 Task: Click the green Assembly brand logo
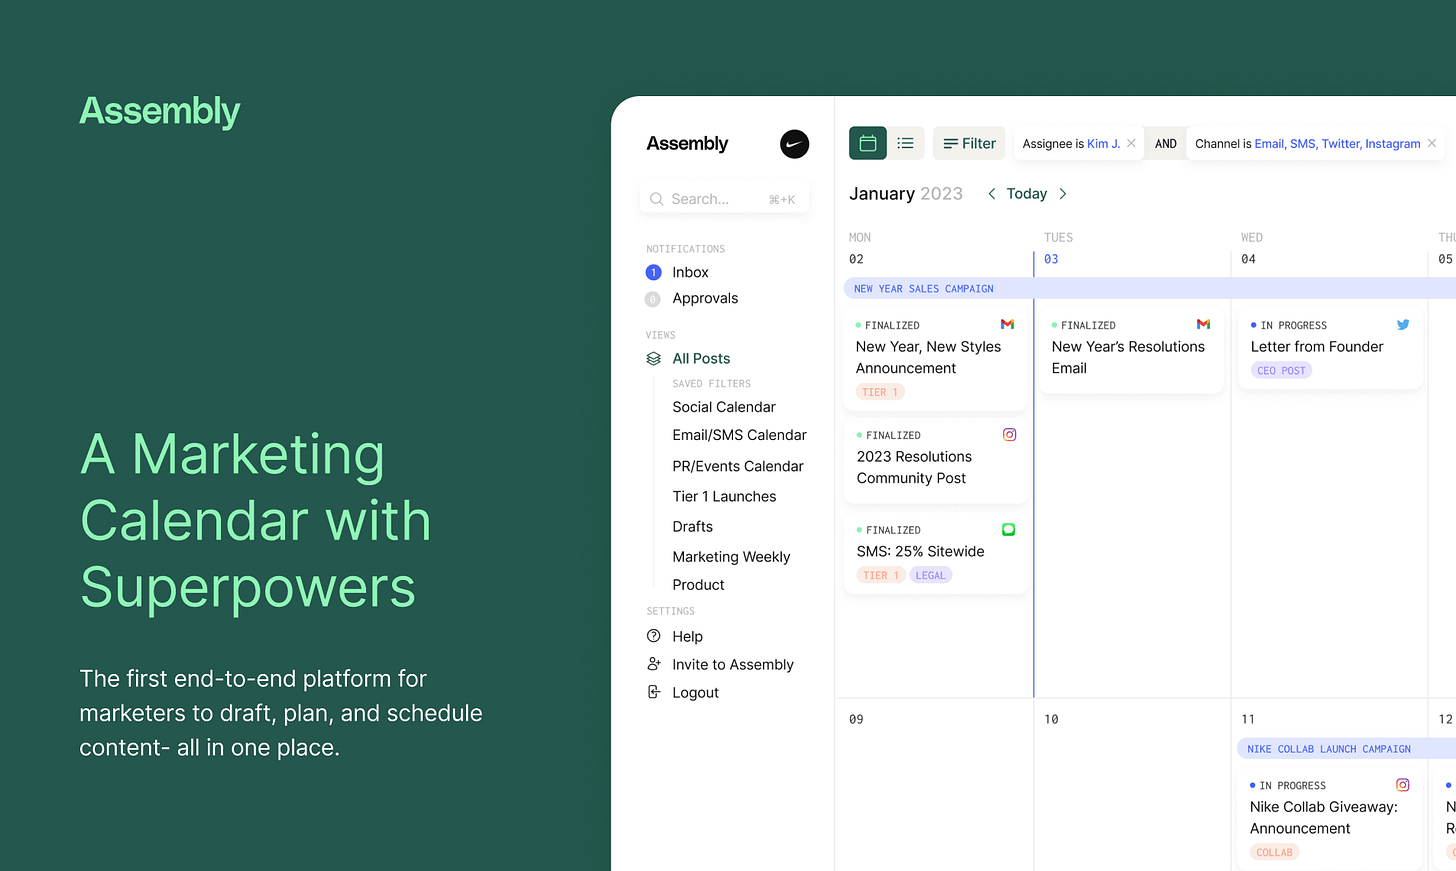[160, 111]
